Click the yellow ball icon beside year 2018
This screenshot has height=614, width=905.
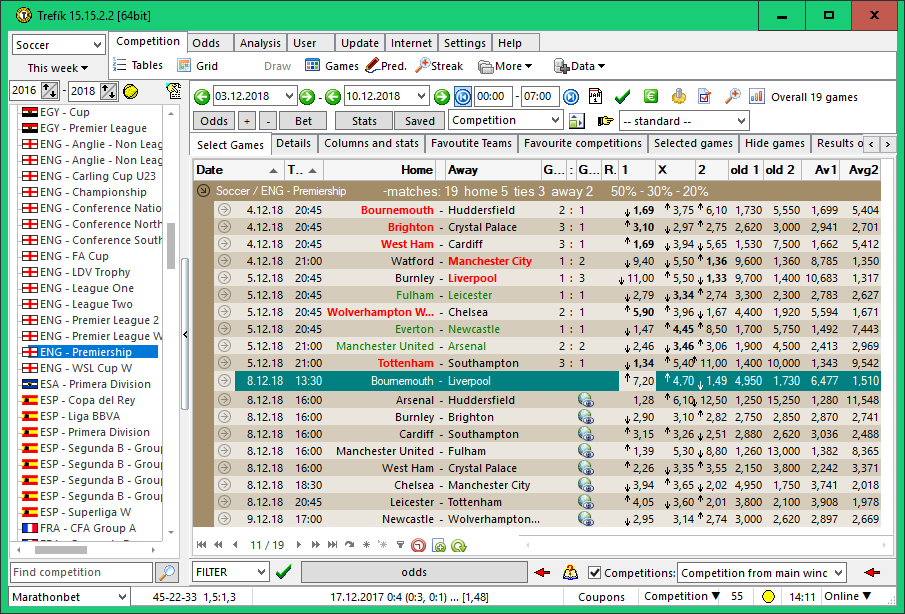[131, 91]
